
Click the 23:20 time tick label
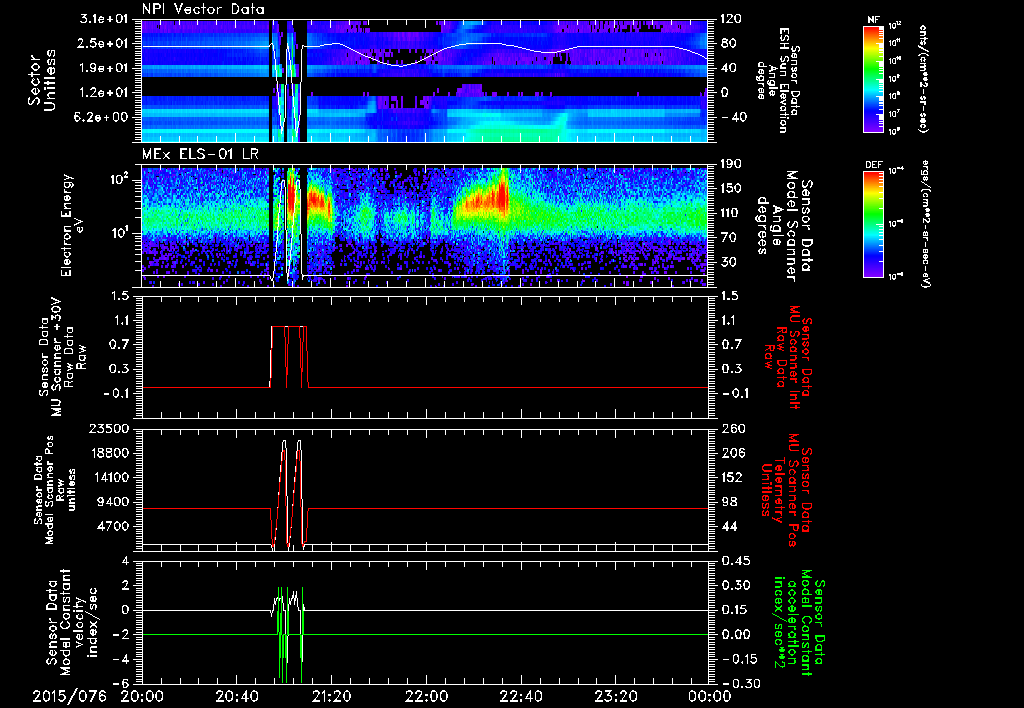pos(616,696)
